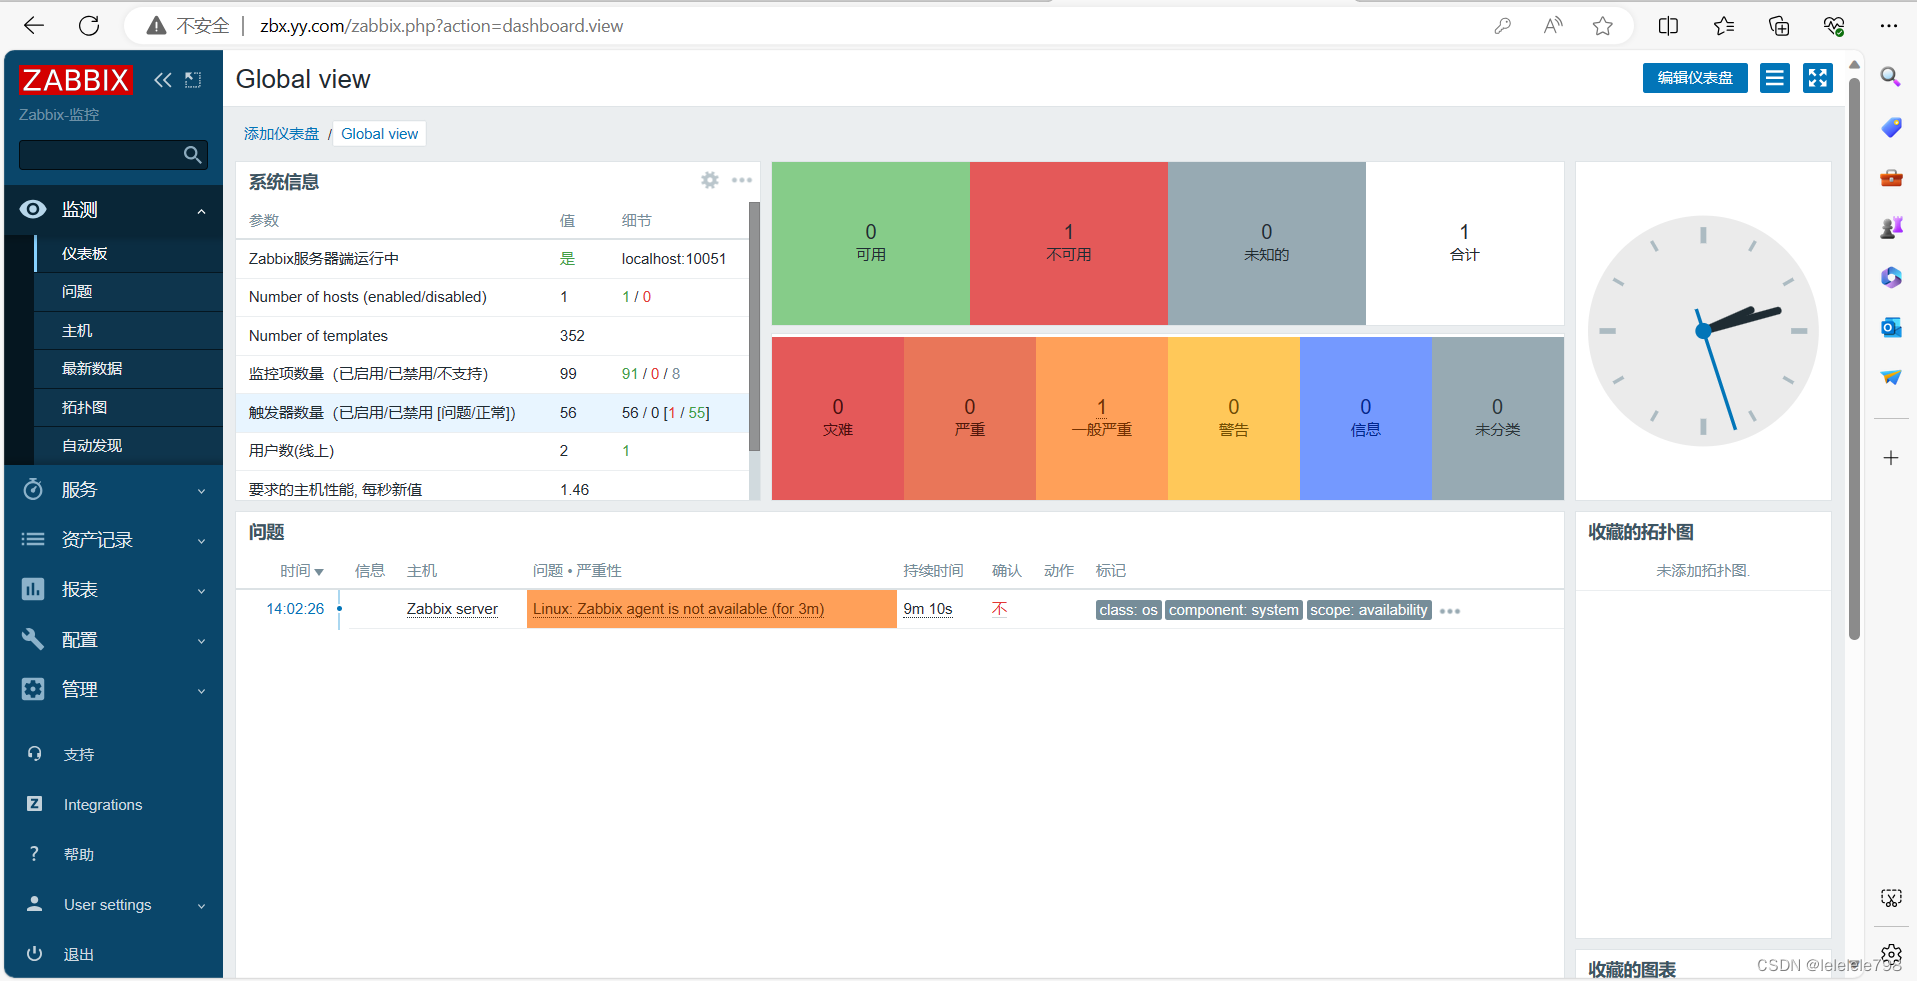
Task: Click the list icon beside 资产记录
Action: click(33, 539)
